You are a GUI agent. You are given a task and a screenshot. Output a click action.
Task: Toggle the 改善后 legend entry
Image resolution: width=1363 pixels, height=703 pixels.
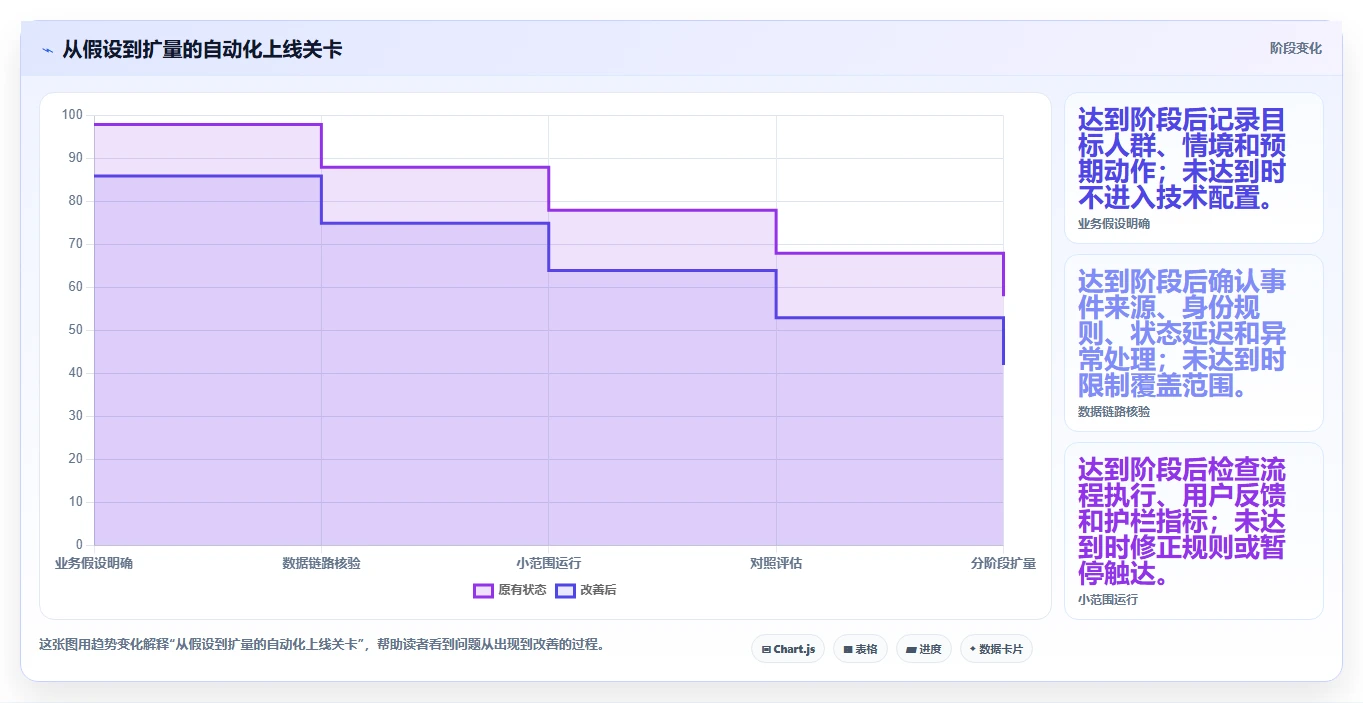pyautogui.click(x=586, y=590)
